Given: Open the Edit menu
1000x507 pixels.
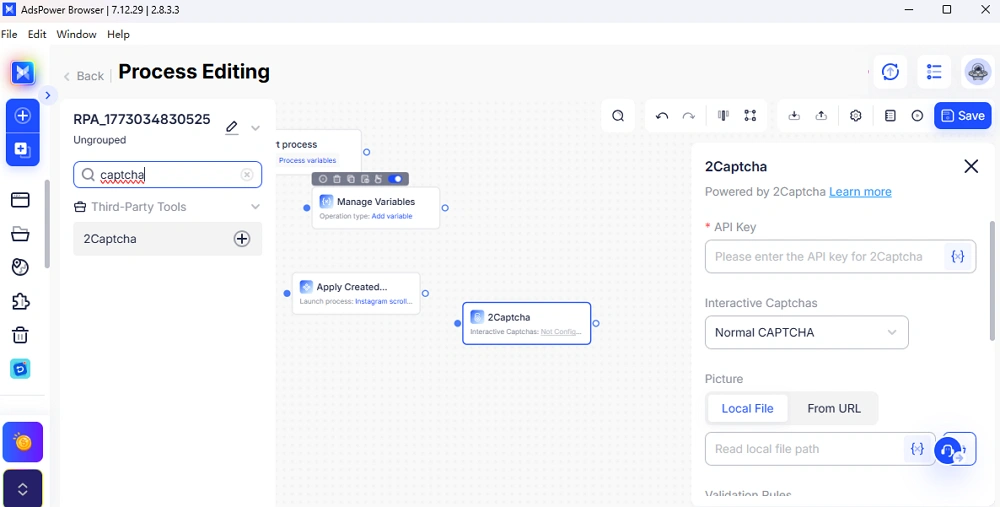Looking at the screenshot, I should coord(37,34).
